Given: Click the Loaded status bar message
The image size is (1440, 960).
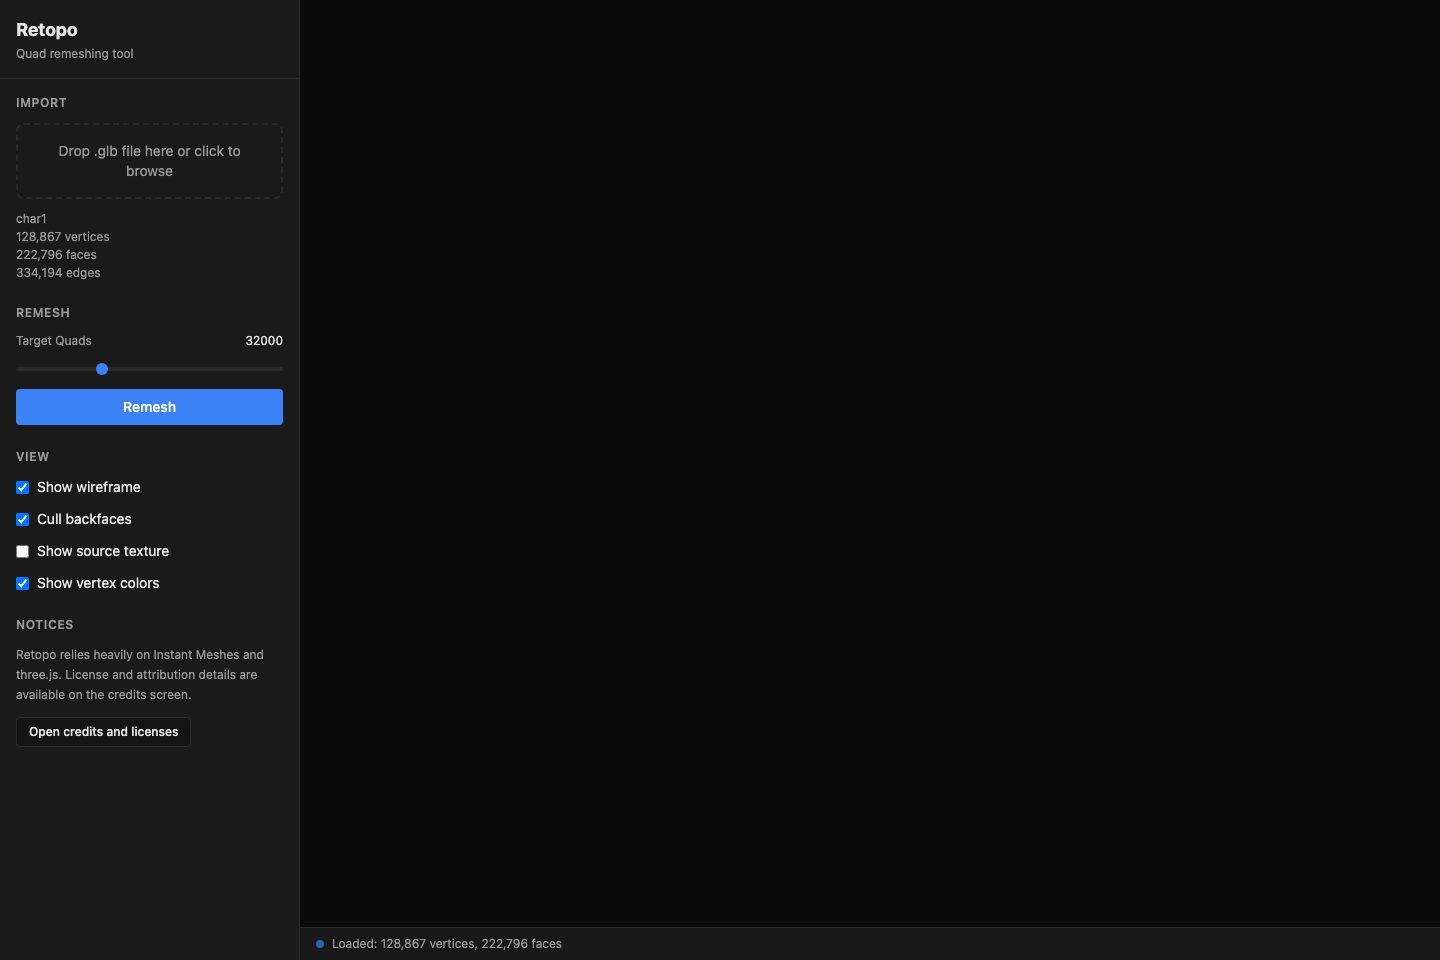Looking at the screenshot, I should pyautogui.click(x=446, y=944).
